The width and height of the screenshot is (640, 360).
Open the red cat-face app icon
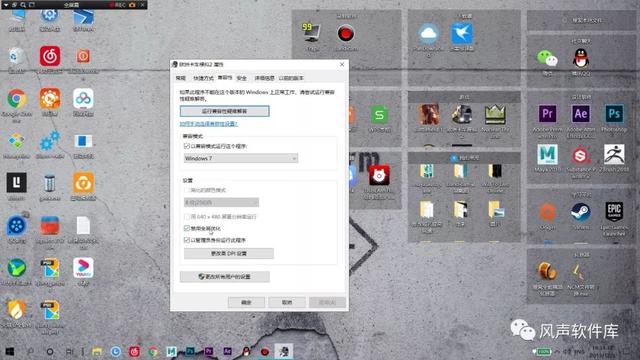tap(379, 175)
